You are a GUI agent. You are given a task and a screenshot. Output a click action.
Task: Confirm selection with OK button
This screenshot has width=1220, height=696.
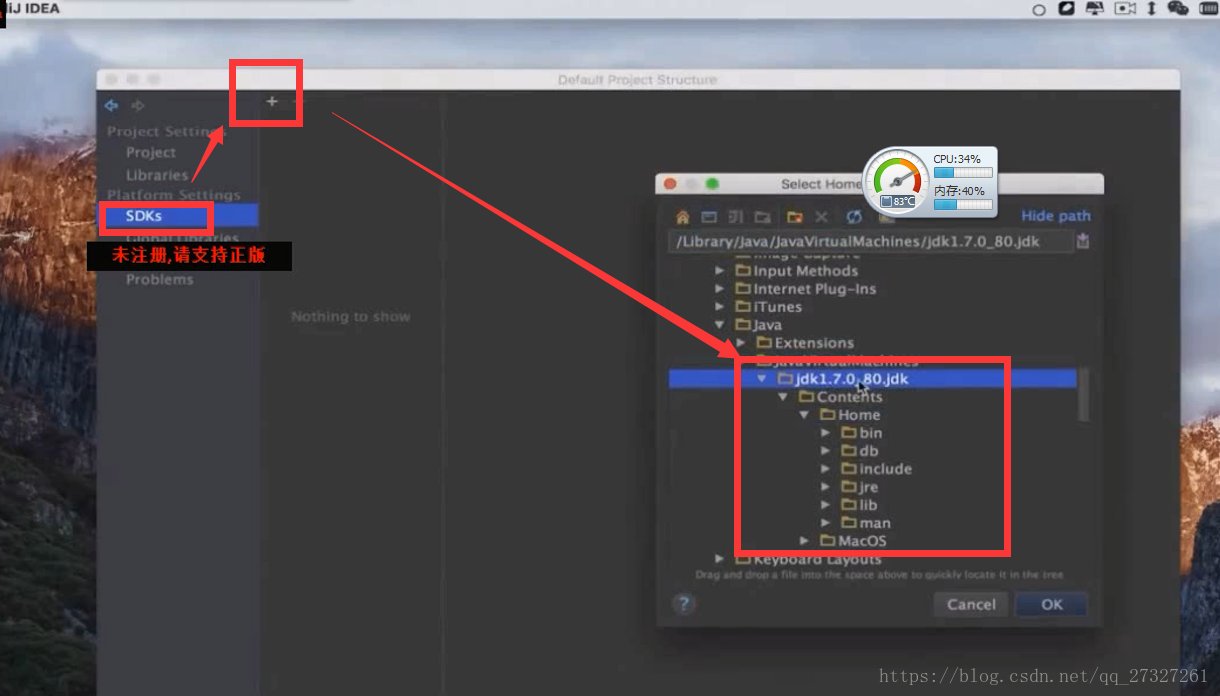1051,604
